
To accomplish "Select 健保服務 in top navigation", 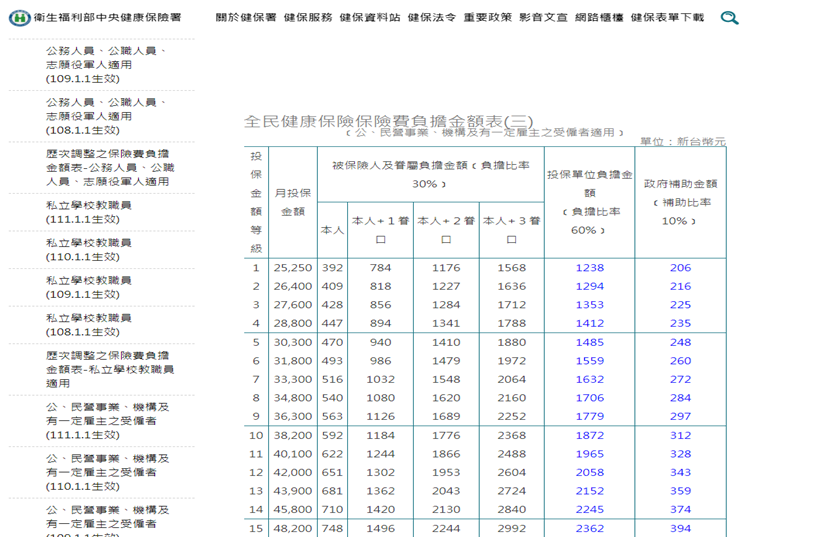I will tap(308, 18).
